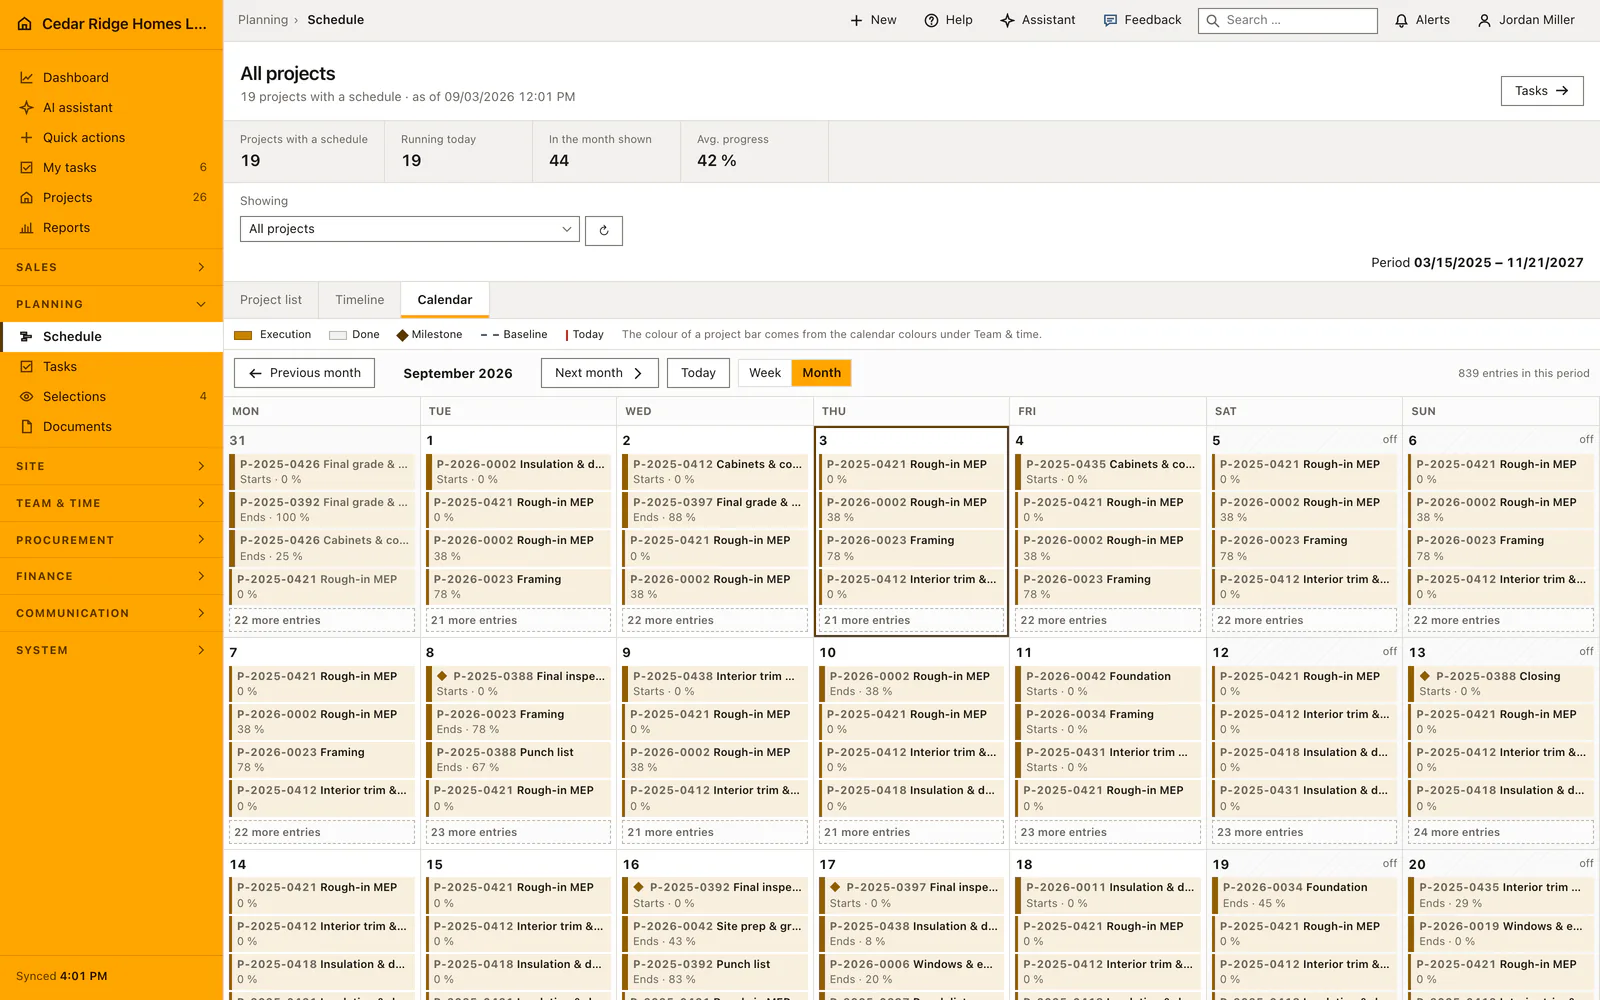Open P-2026-0011 Insulation entry on Friday 18
This screenshot has height=1000, width=1600.
[1108, 895]
